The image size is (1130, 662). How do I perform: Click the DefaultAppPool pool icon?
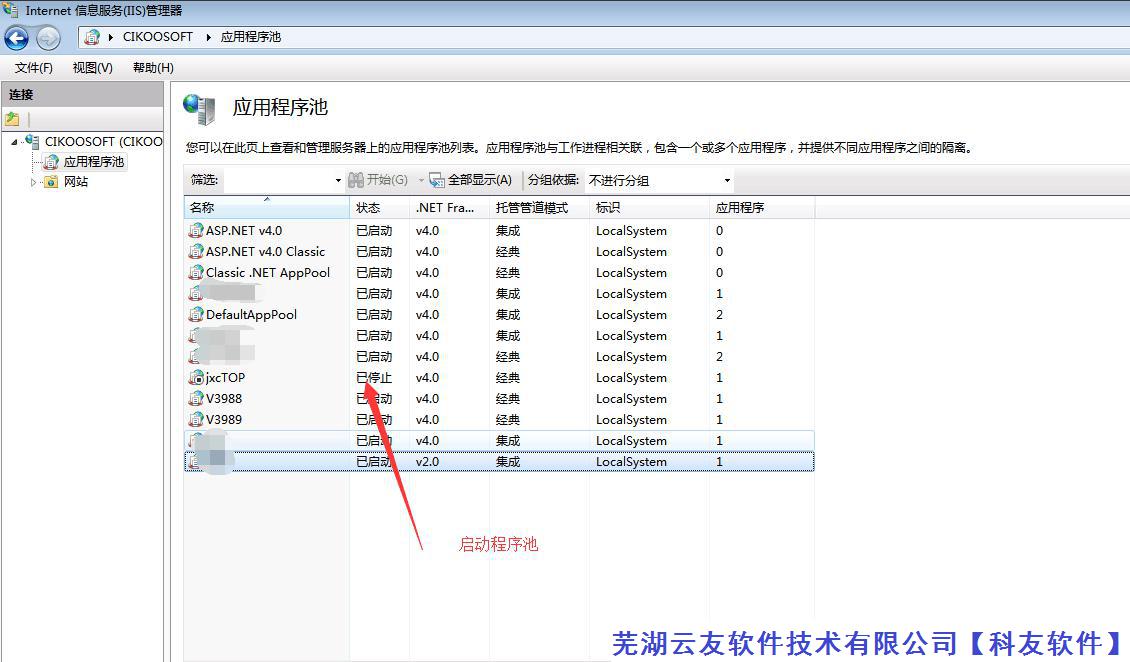196,315
